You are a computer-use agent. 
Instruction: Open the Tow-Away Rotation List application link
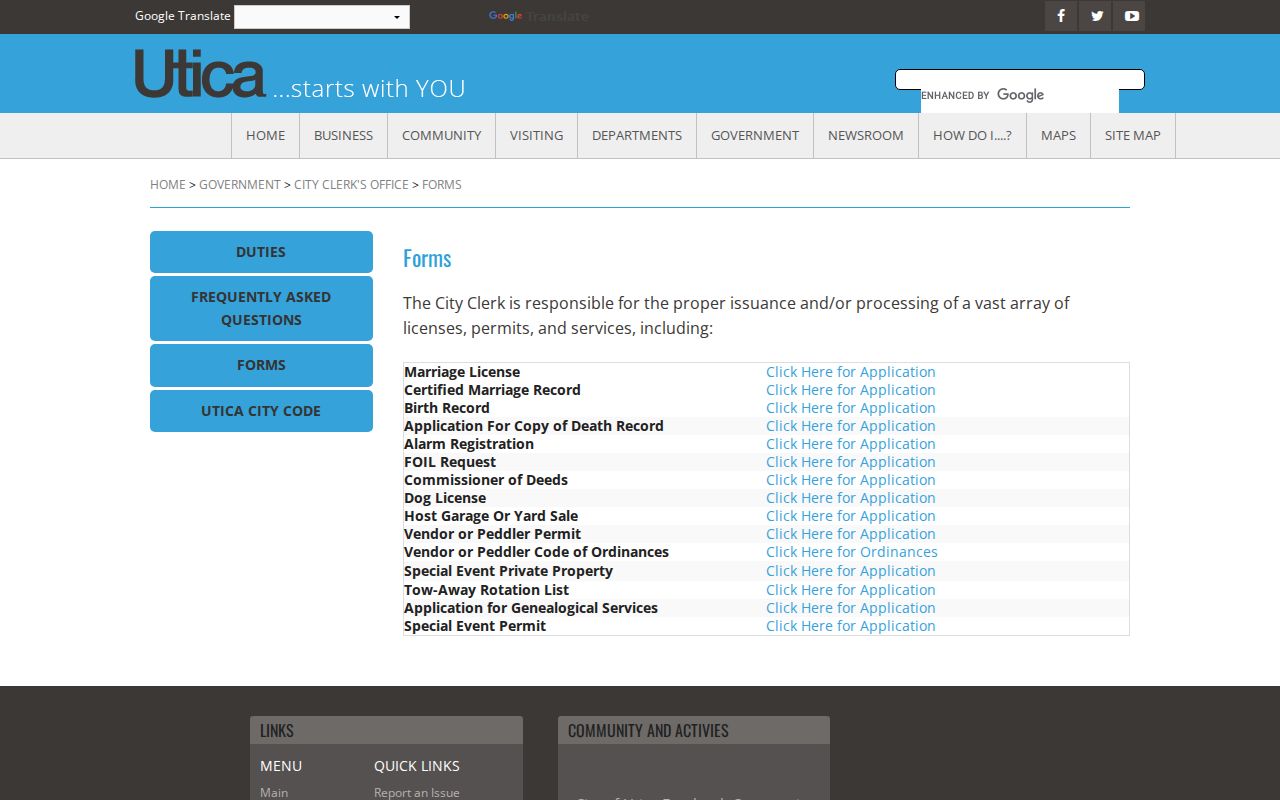pos(851,590)
